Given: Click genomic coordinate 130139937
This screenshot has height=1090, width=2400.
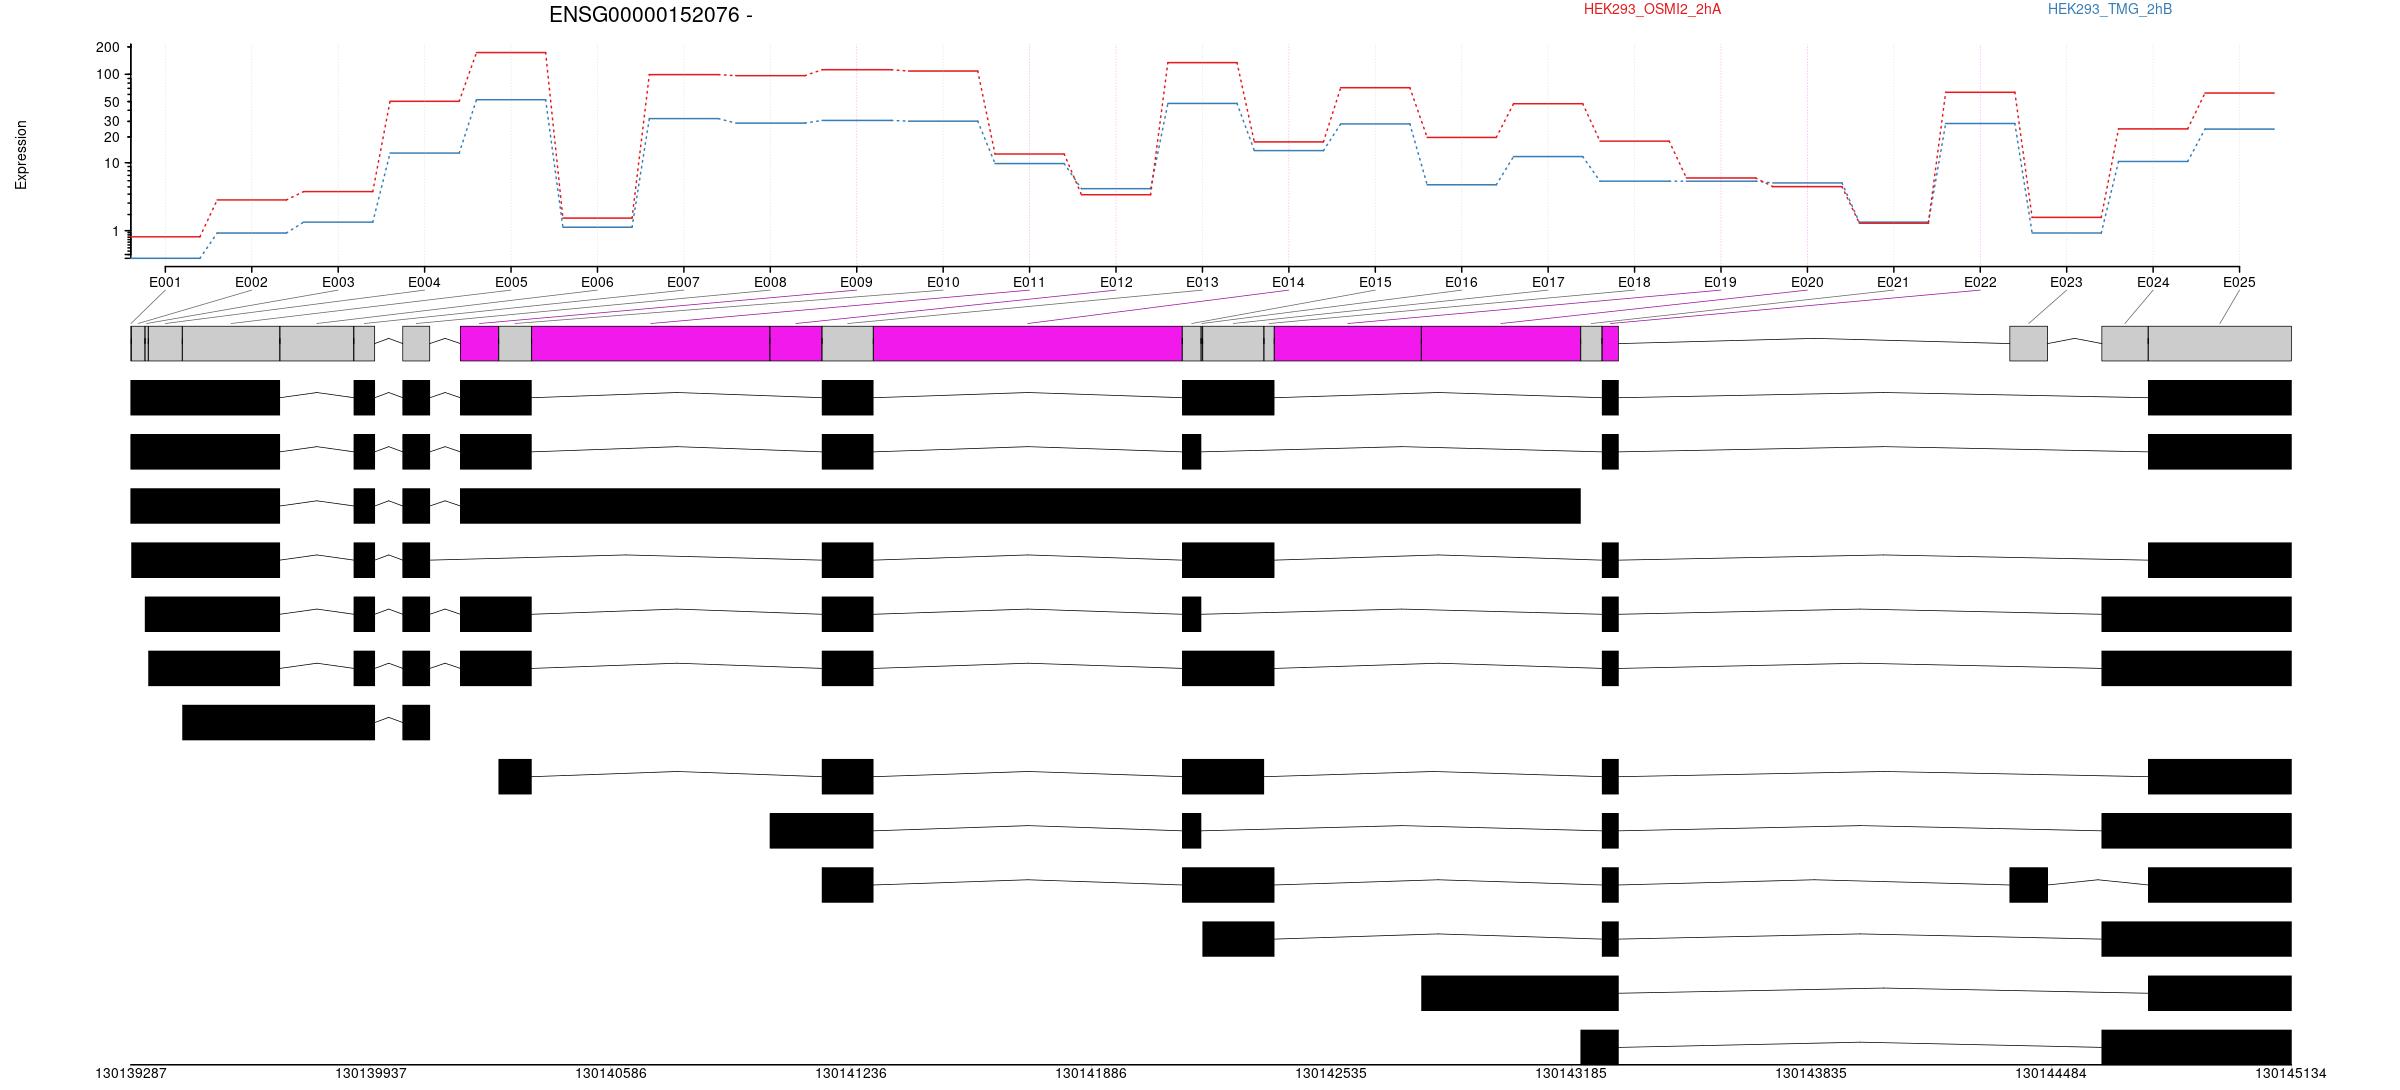Looking at the screenshot, I should [371, 1073].
